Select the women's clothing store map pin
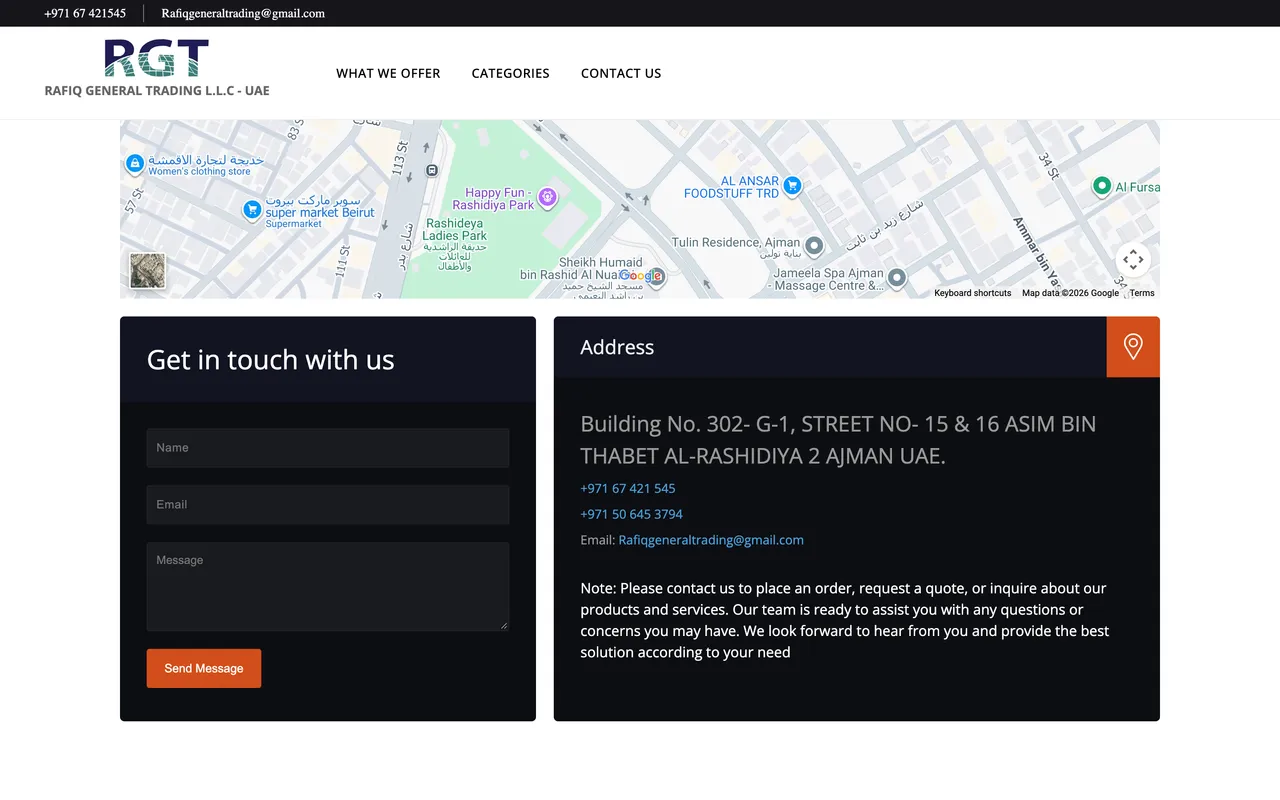 135,164
